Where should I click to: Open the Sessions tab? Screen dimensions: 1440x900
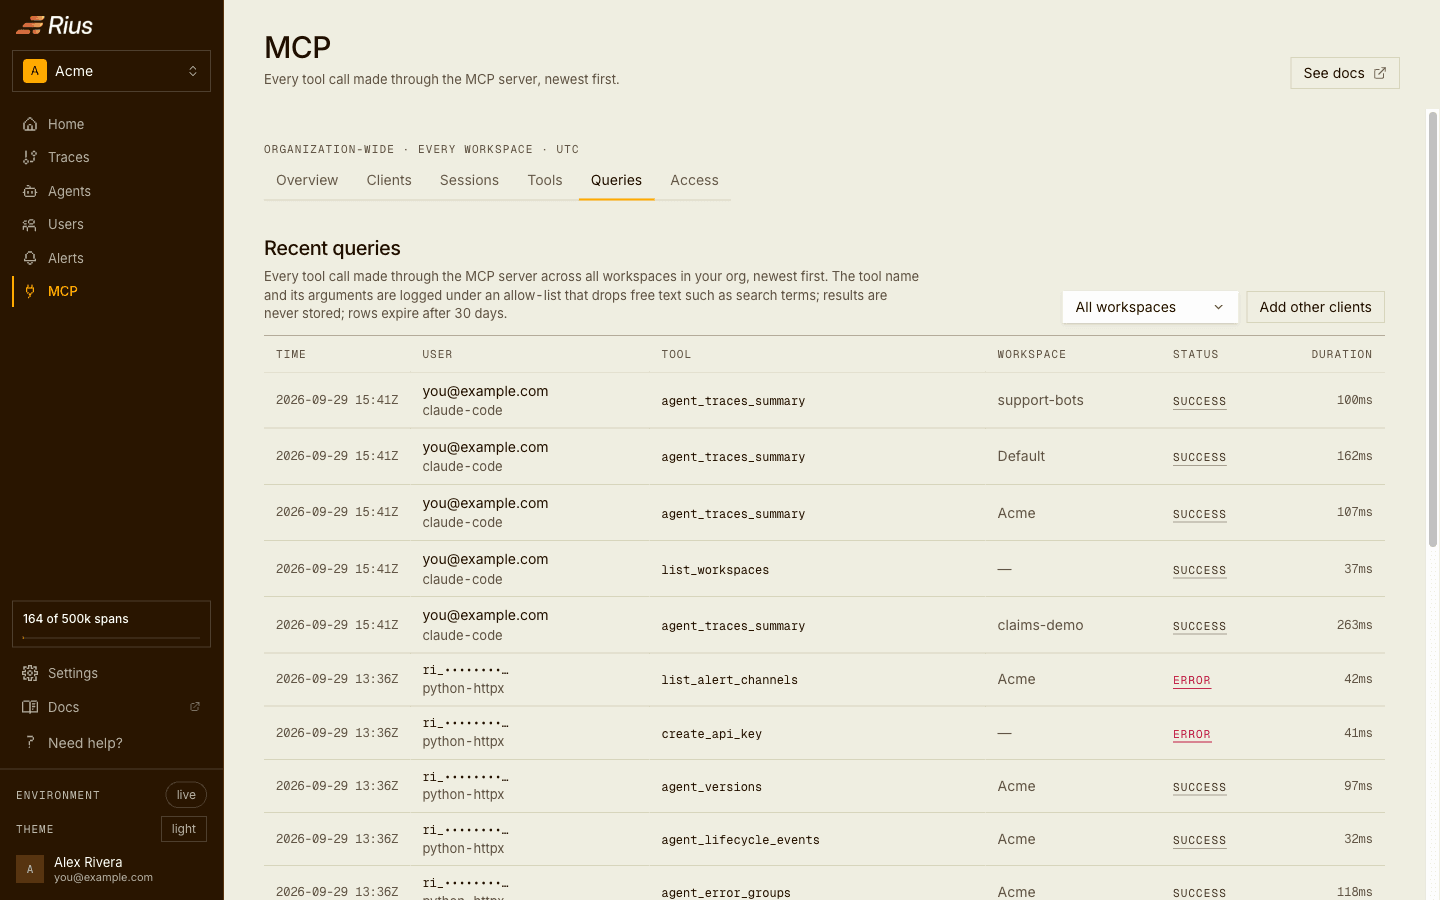(x=469, y=181)
